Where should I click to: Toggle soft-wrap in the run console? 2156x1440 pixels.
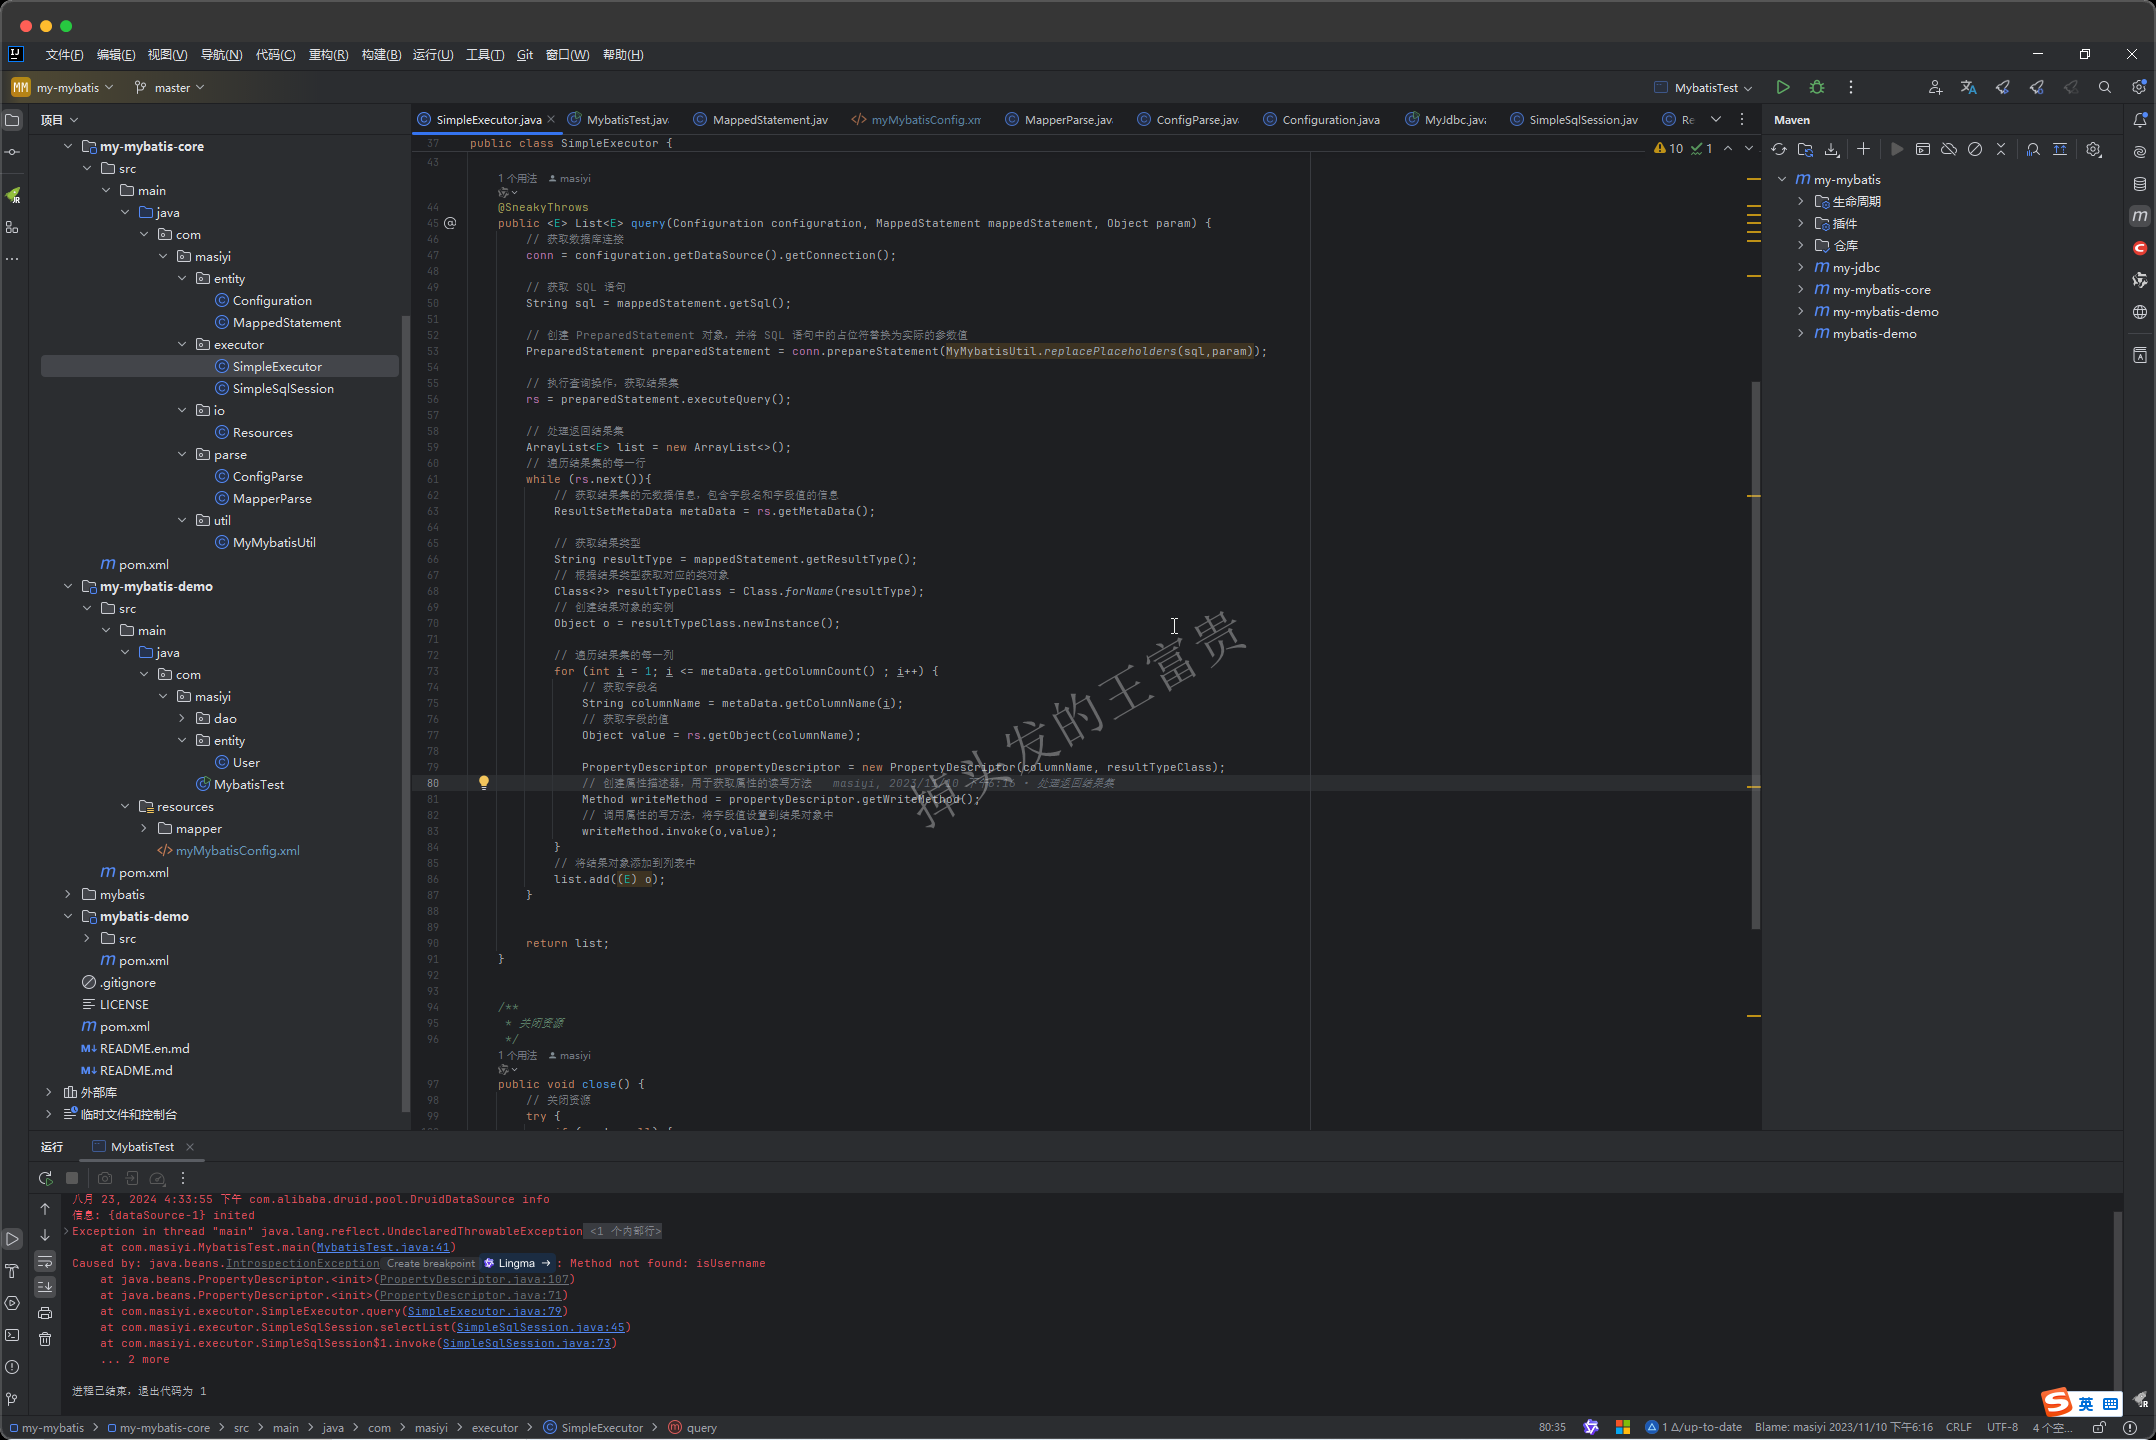point(45,1262)
